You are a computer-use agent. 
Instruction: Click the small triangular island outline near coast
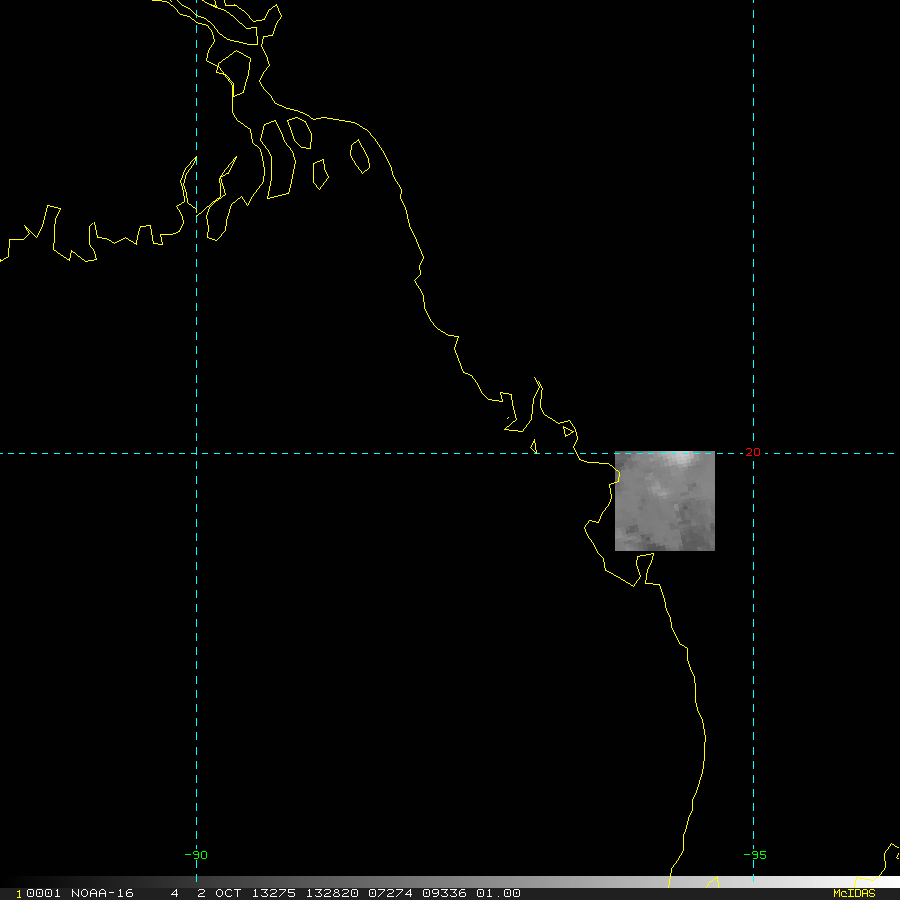click(568, 431)
